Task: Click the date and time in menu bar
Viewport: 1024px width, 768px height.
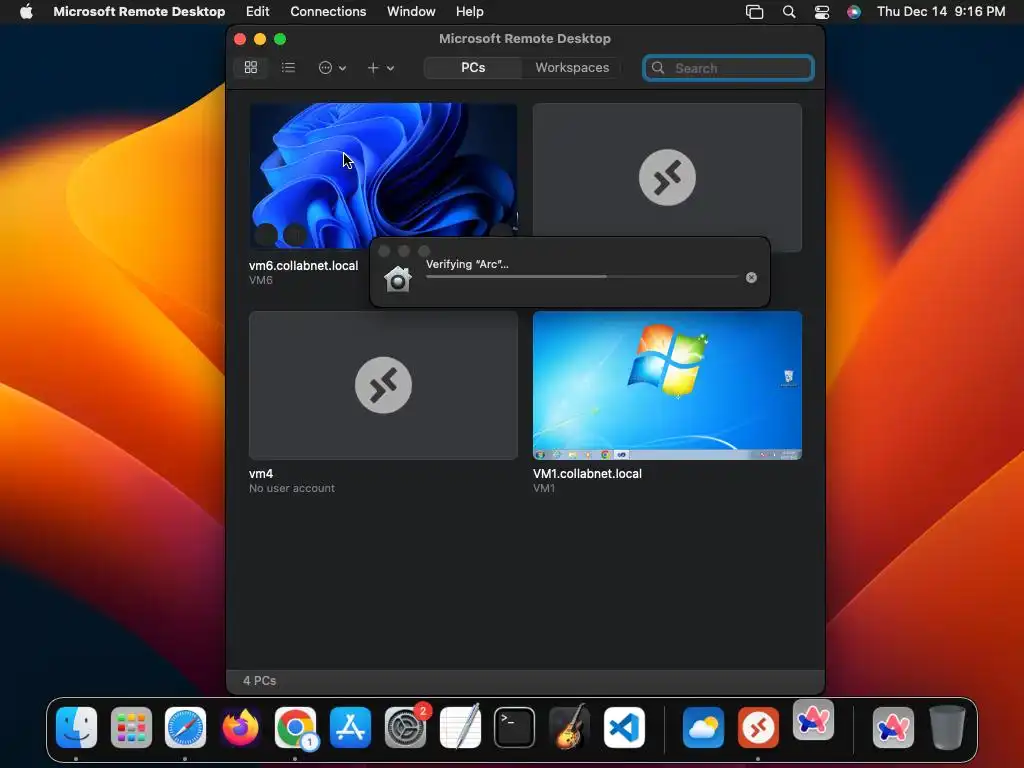Action: click(940, 11)
